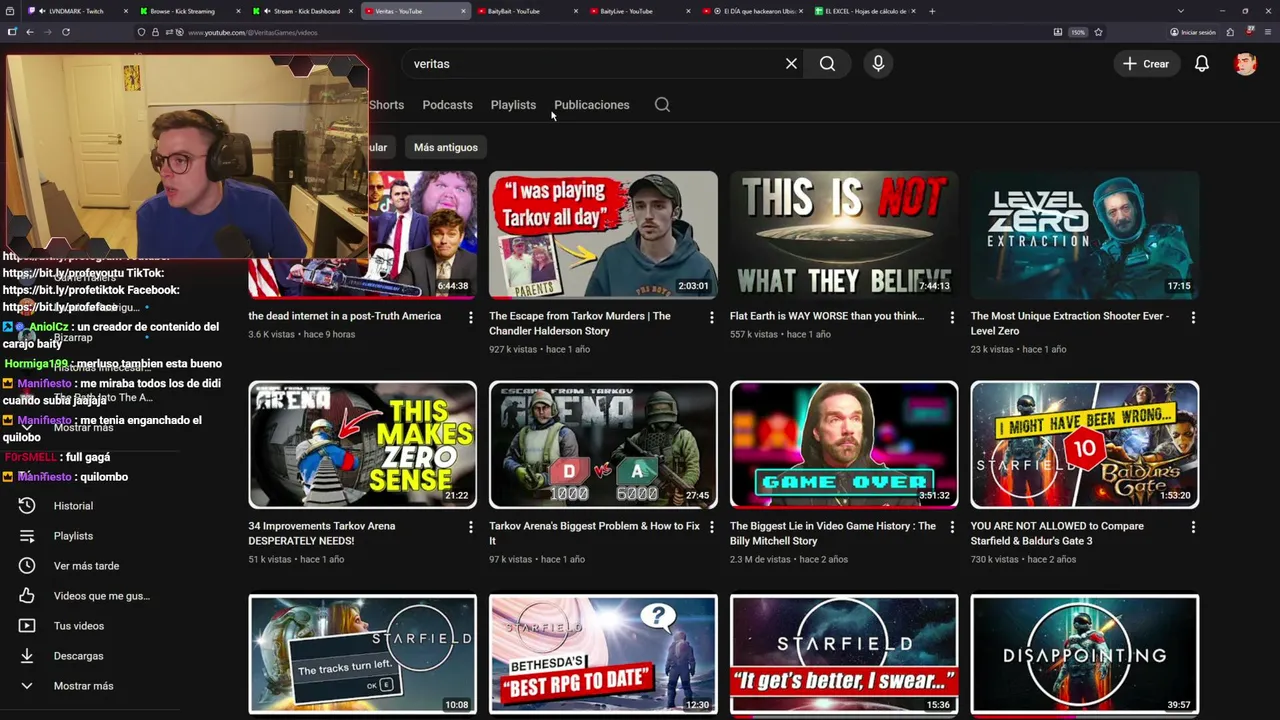This screenshot has height=720, width=1280.
Task: Open 'Flat Earth is WAY WORSE than you think' title
Action: [x=827, y=316]
